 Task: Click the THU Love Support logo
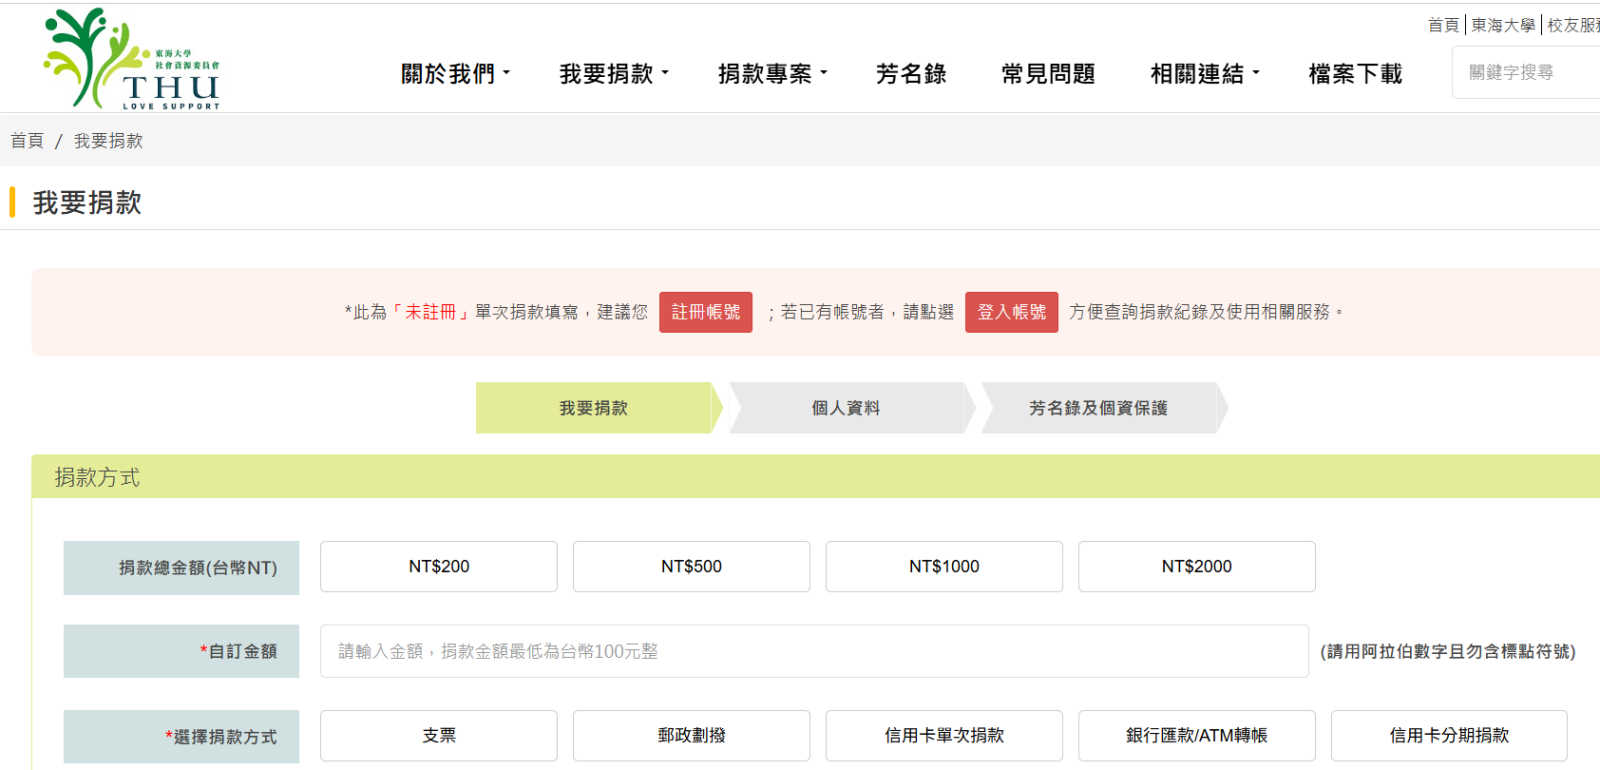[x=131, y=60]
